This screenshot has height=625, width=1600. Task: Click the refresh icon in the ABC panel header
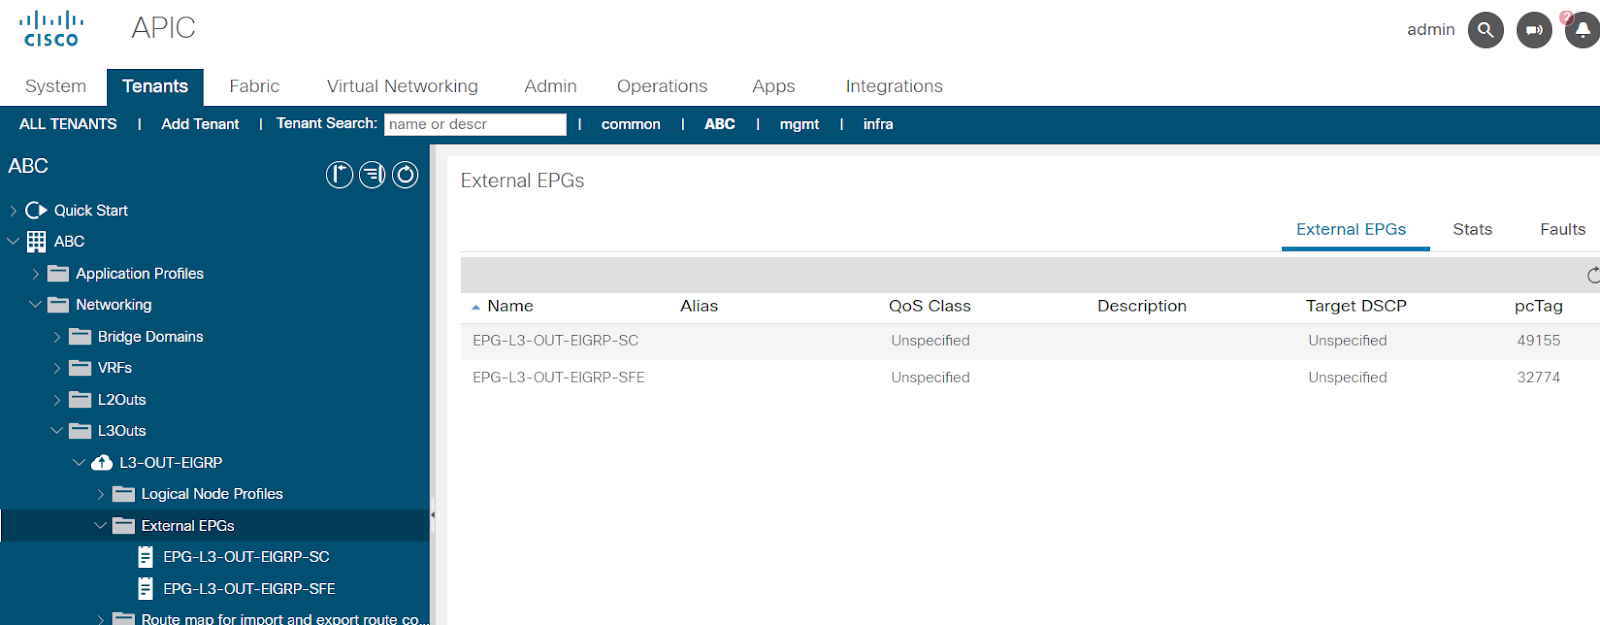click(405, 175)
